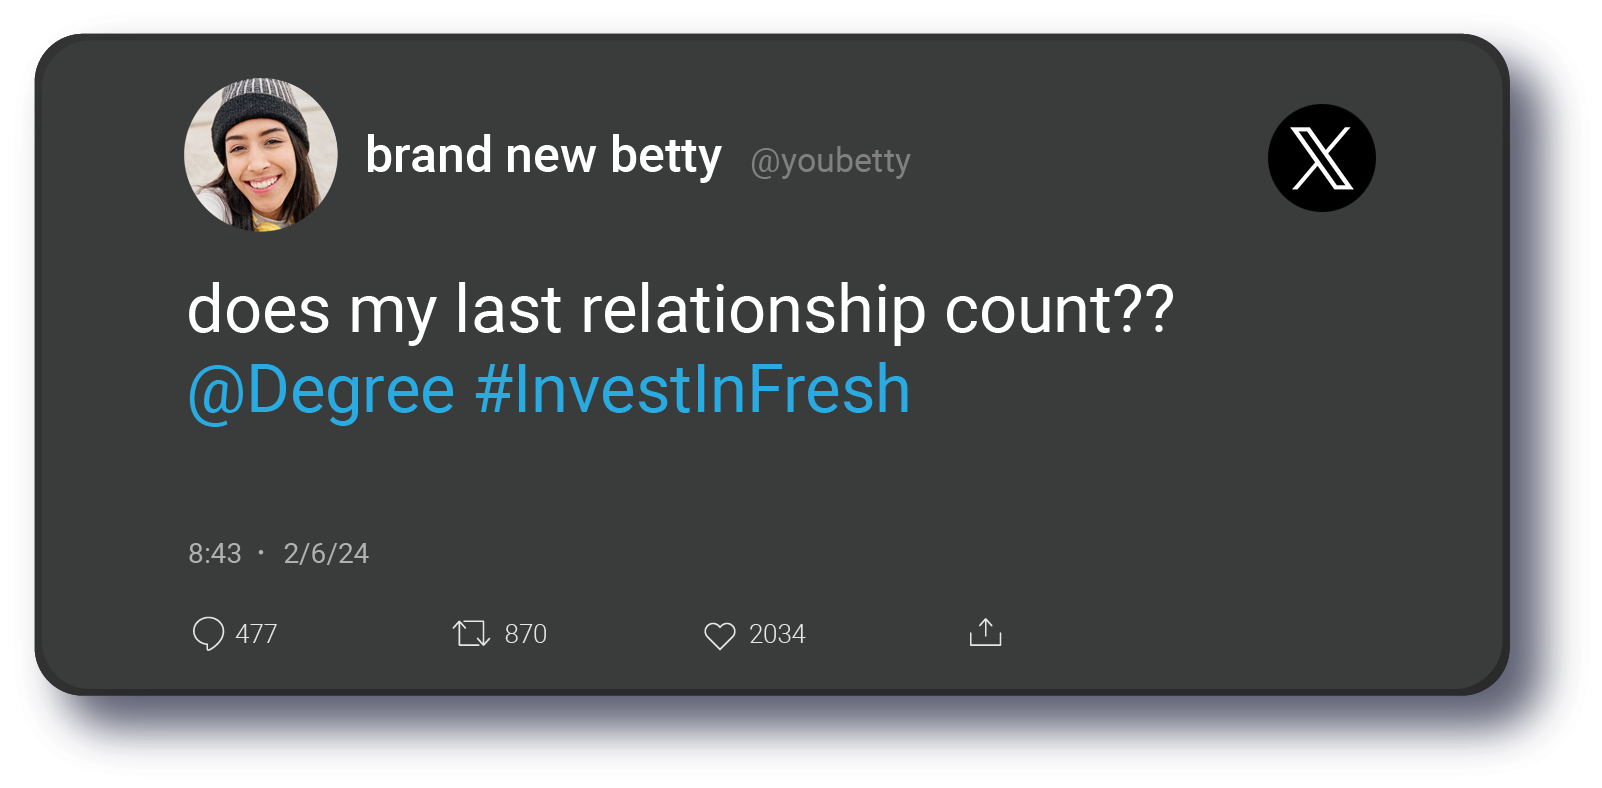
Task: View the 870 retweets count
Action: [x=525, y=634]
